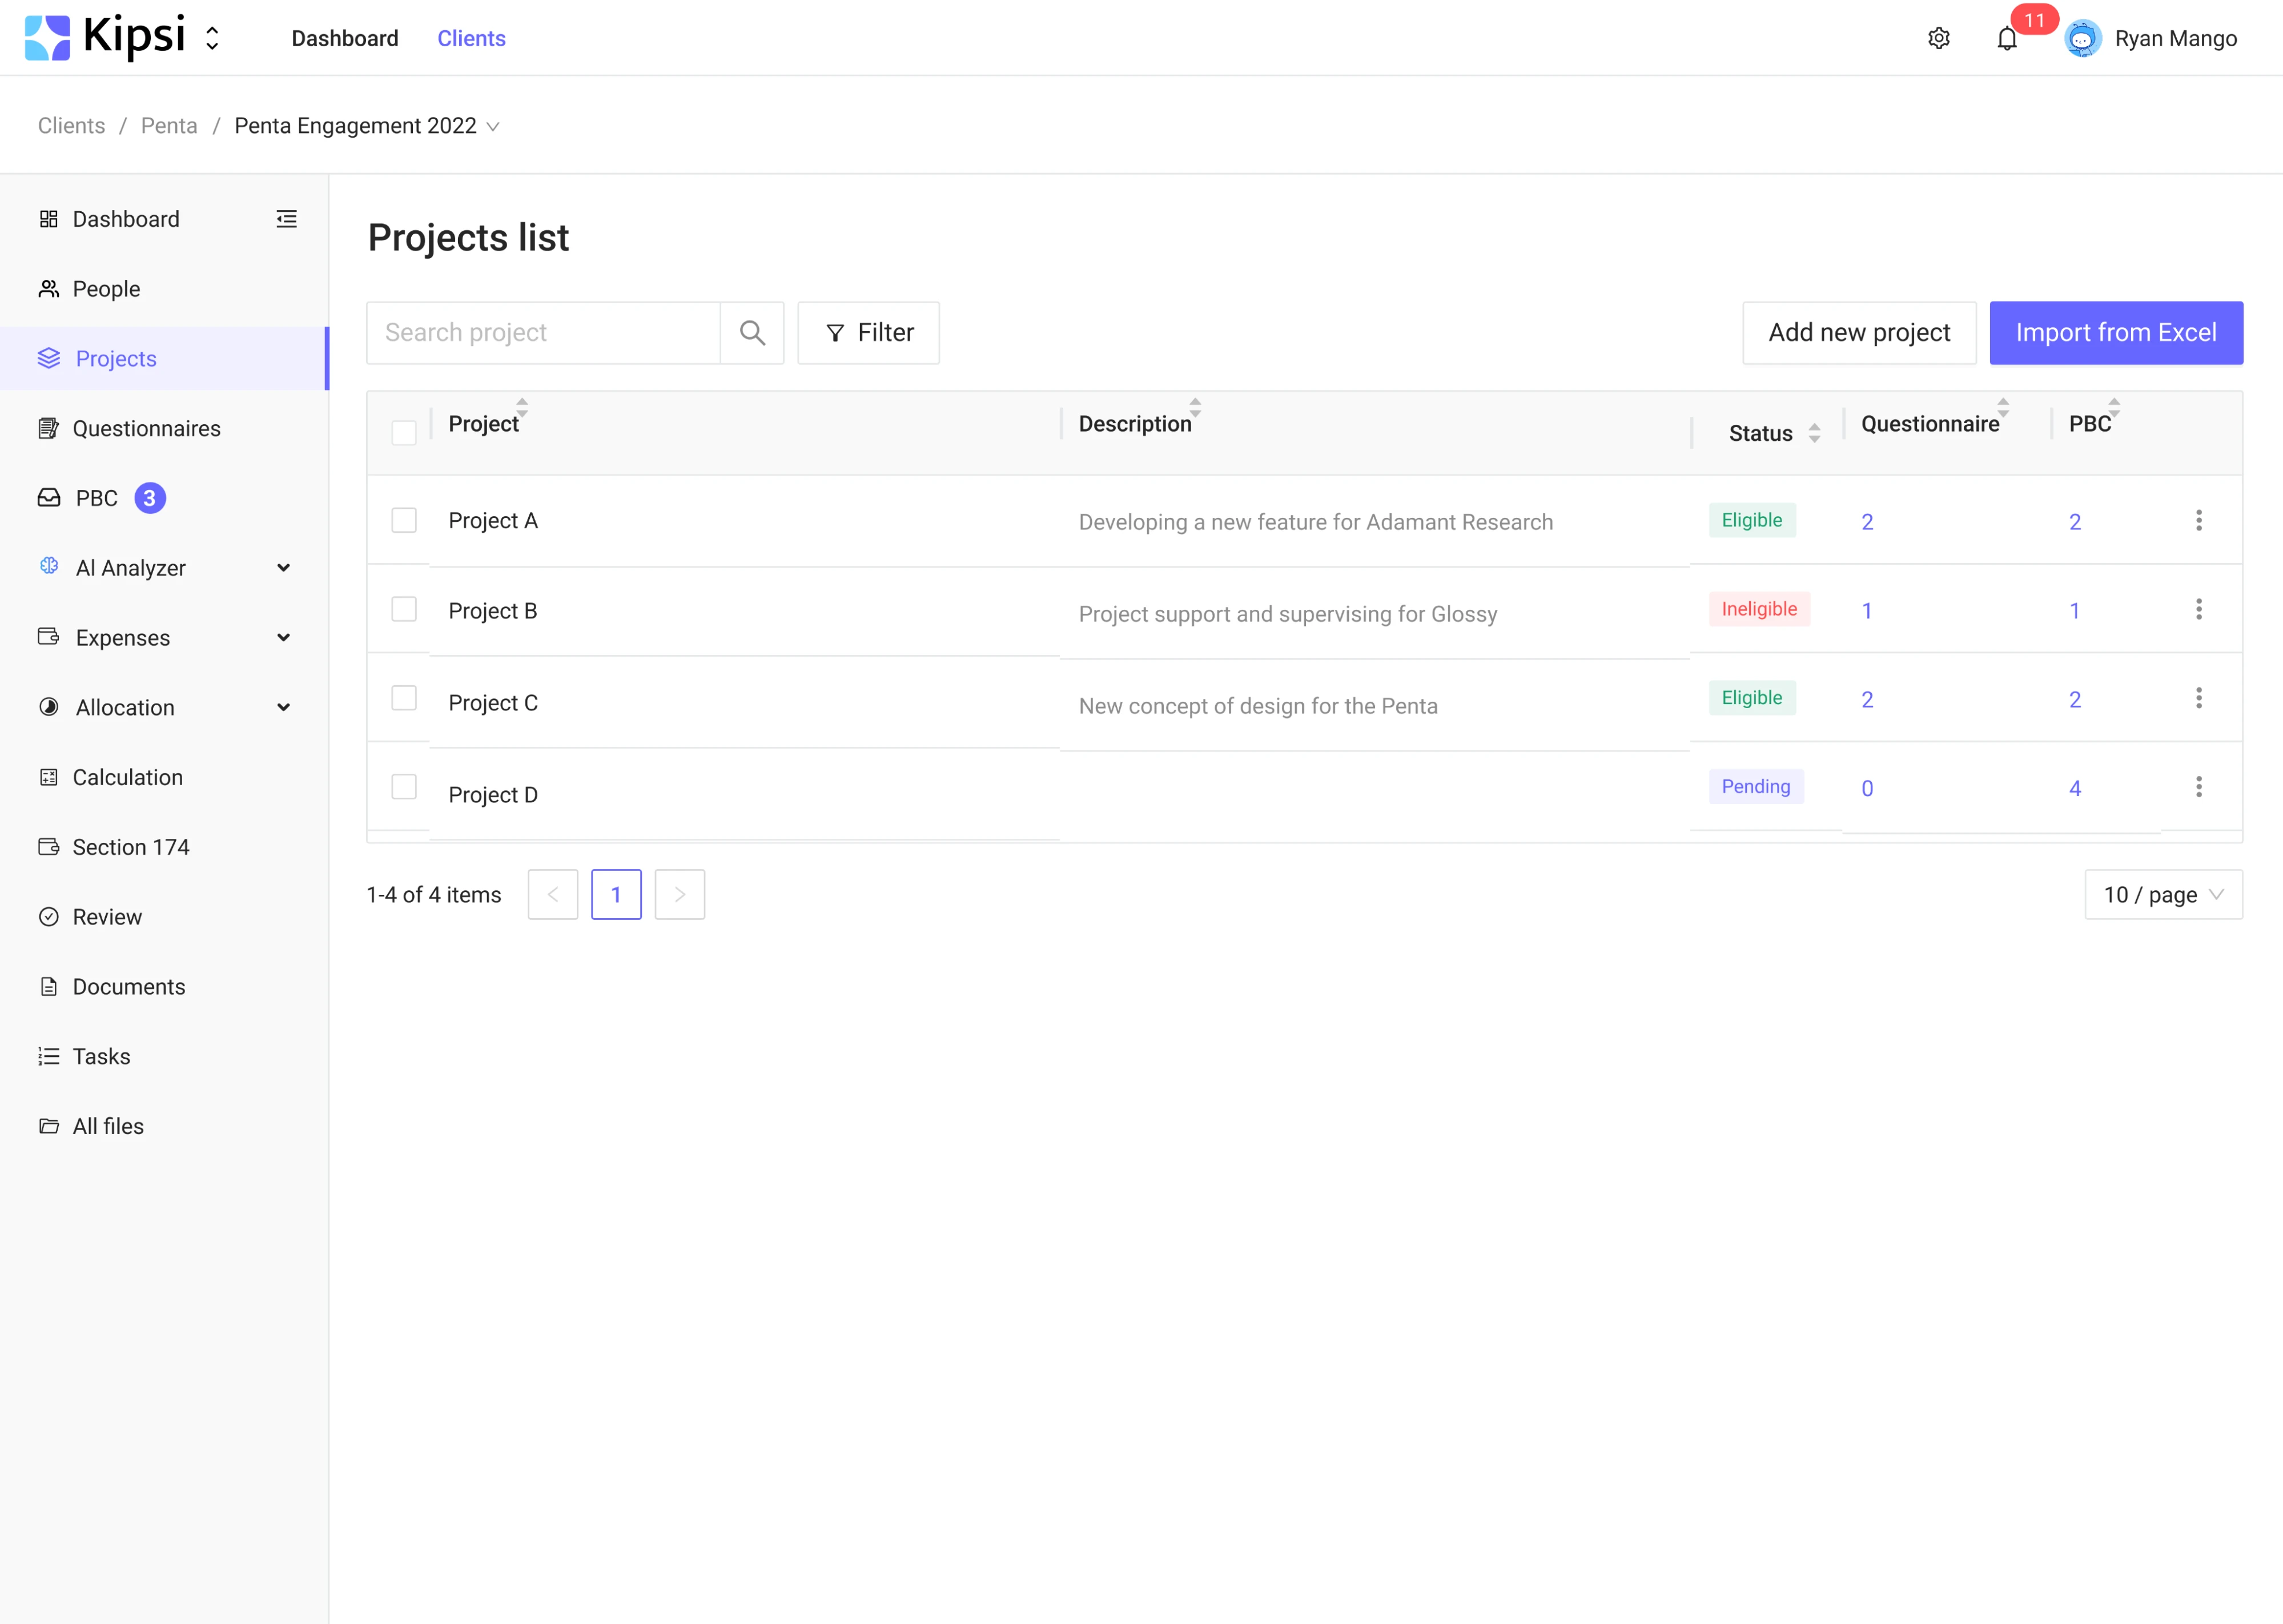Screen dimensions: 2283x1624
Task: Click the search magnifier icon
Action: [752, 333]
